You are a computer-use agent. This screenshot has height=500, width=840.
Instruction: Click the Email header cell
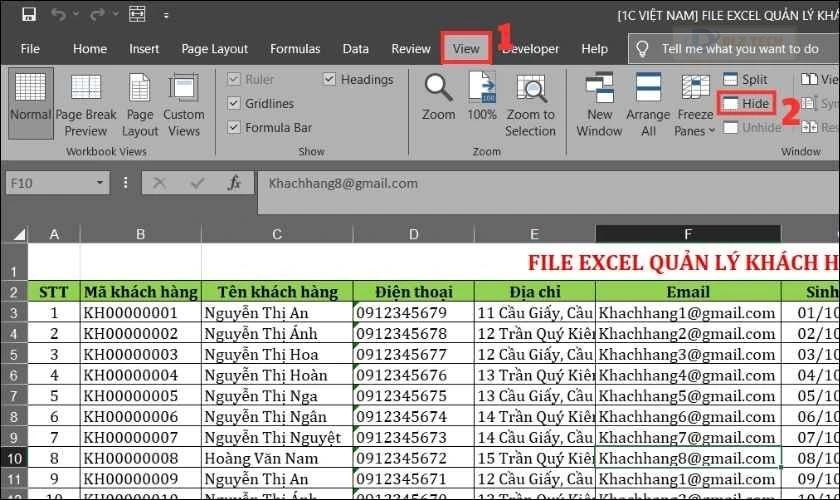(688, 292)
